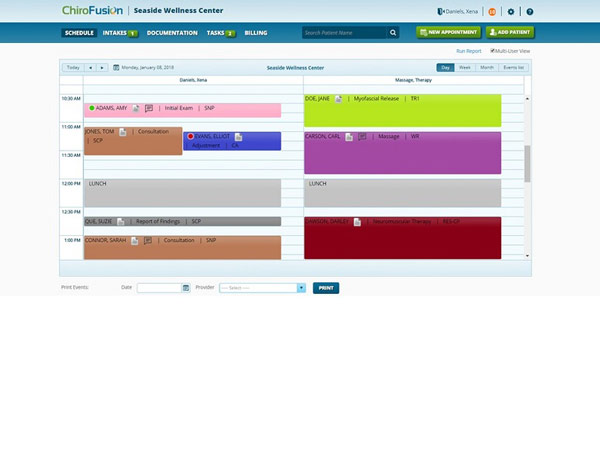Open the Print Events date picker icon

click(x=186, y=288)
